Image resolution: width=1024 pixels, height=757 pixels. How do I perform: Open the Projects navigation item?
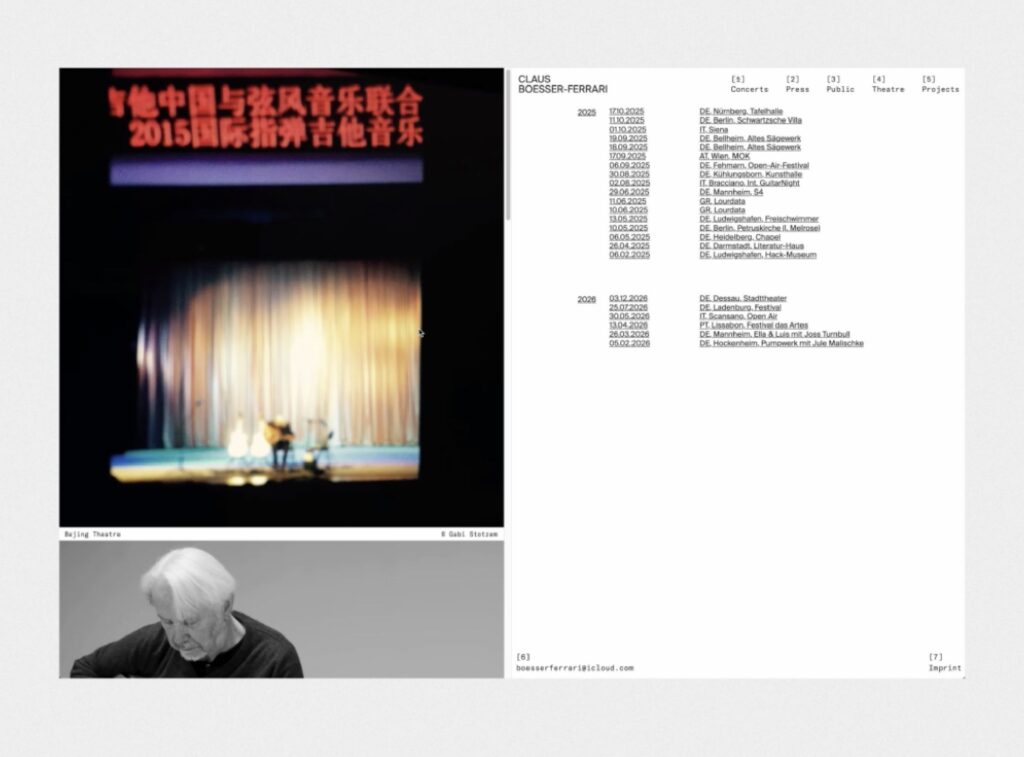tap(940, 89)
